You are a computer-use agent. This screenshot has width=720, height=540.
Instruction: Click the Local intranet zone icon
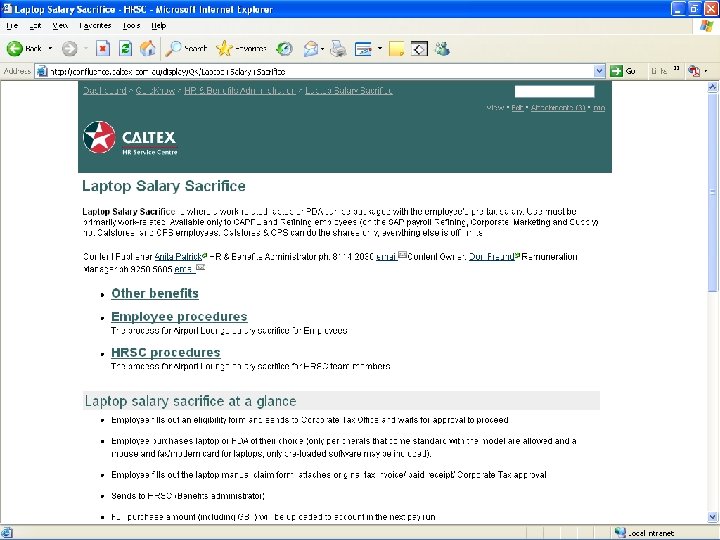click(x=621, y=532)
